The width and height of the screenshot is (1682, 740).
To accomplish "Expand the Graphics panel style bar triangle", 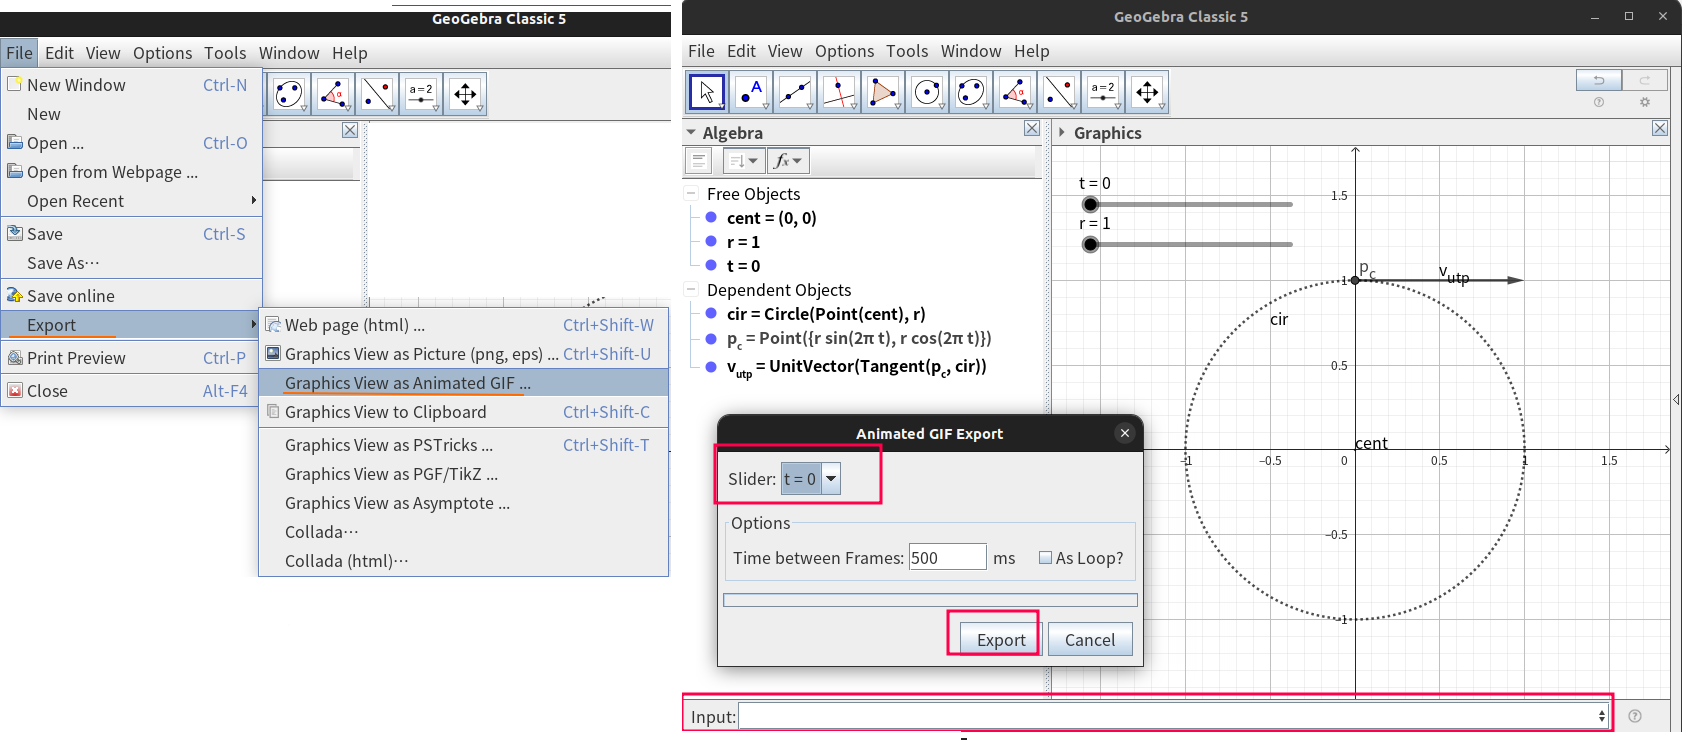I will [1061, 132].
